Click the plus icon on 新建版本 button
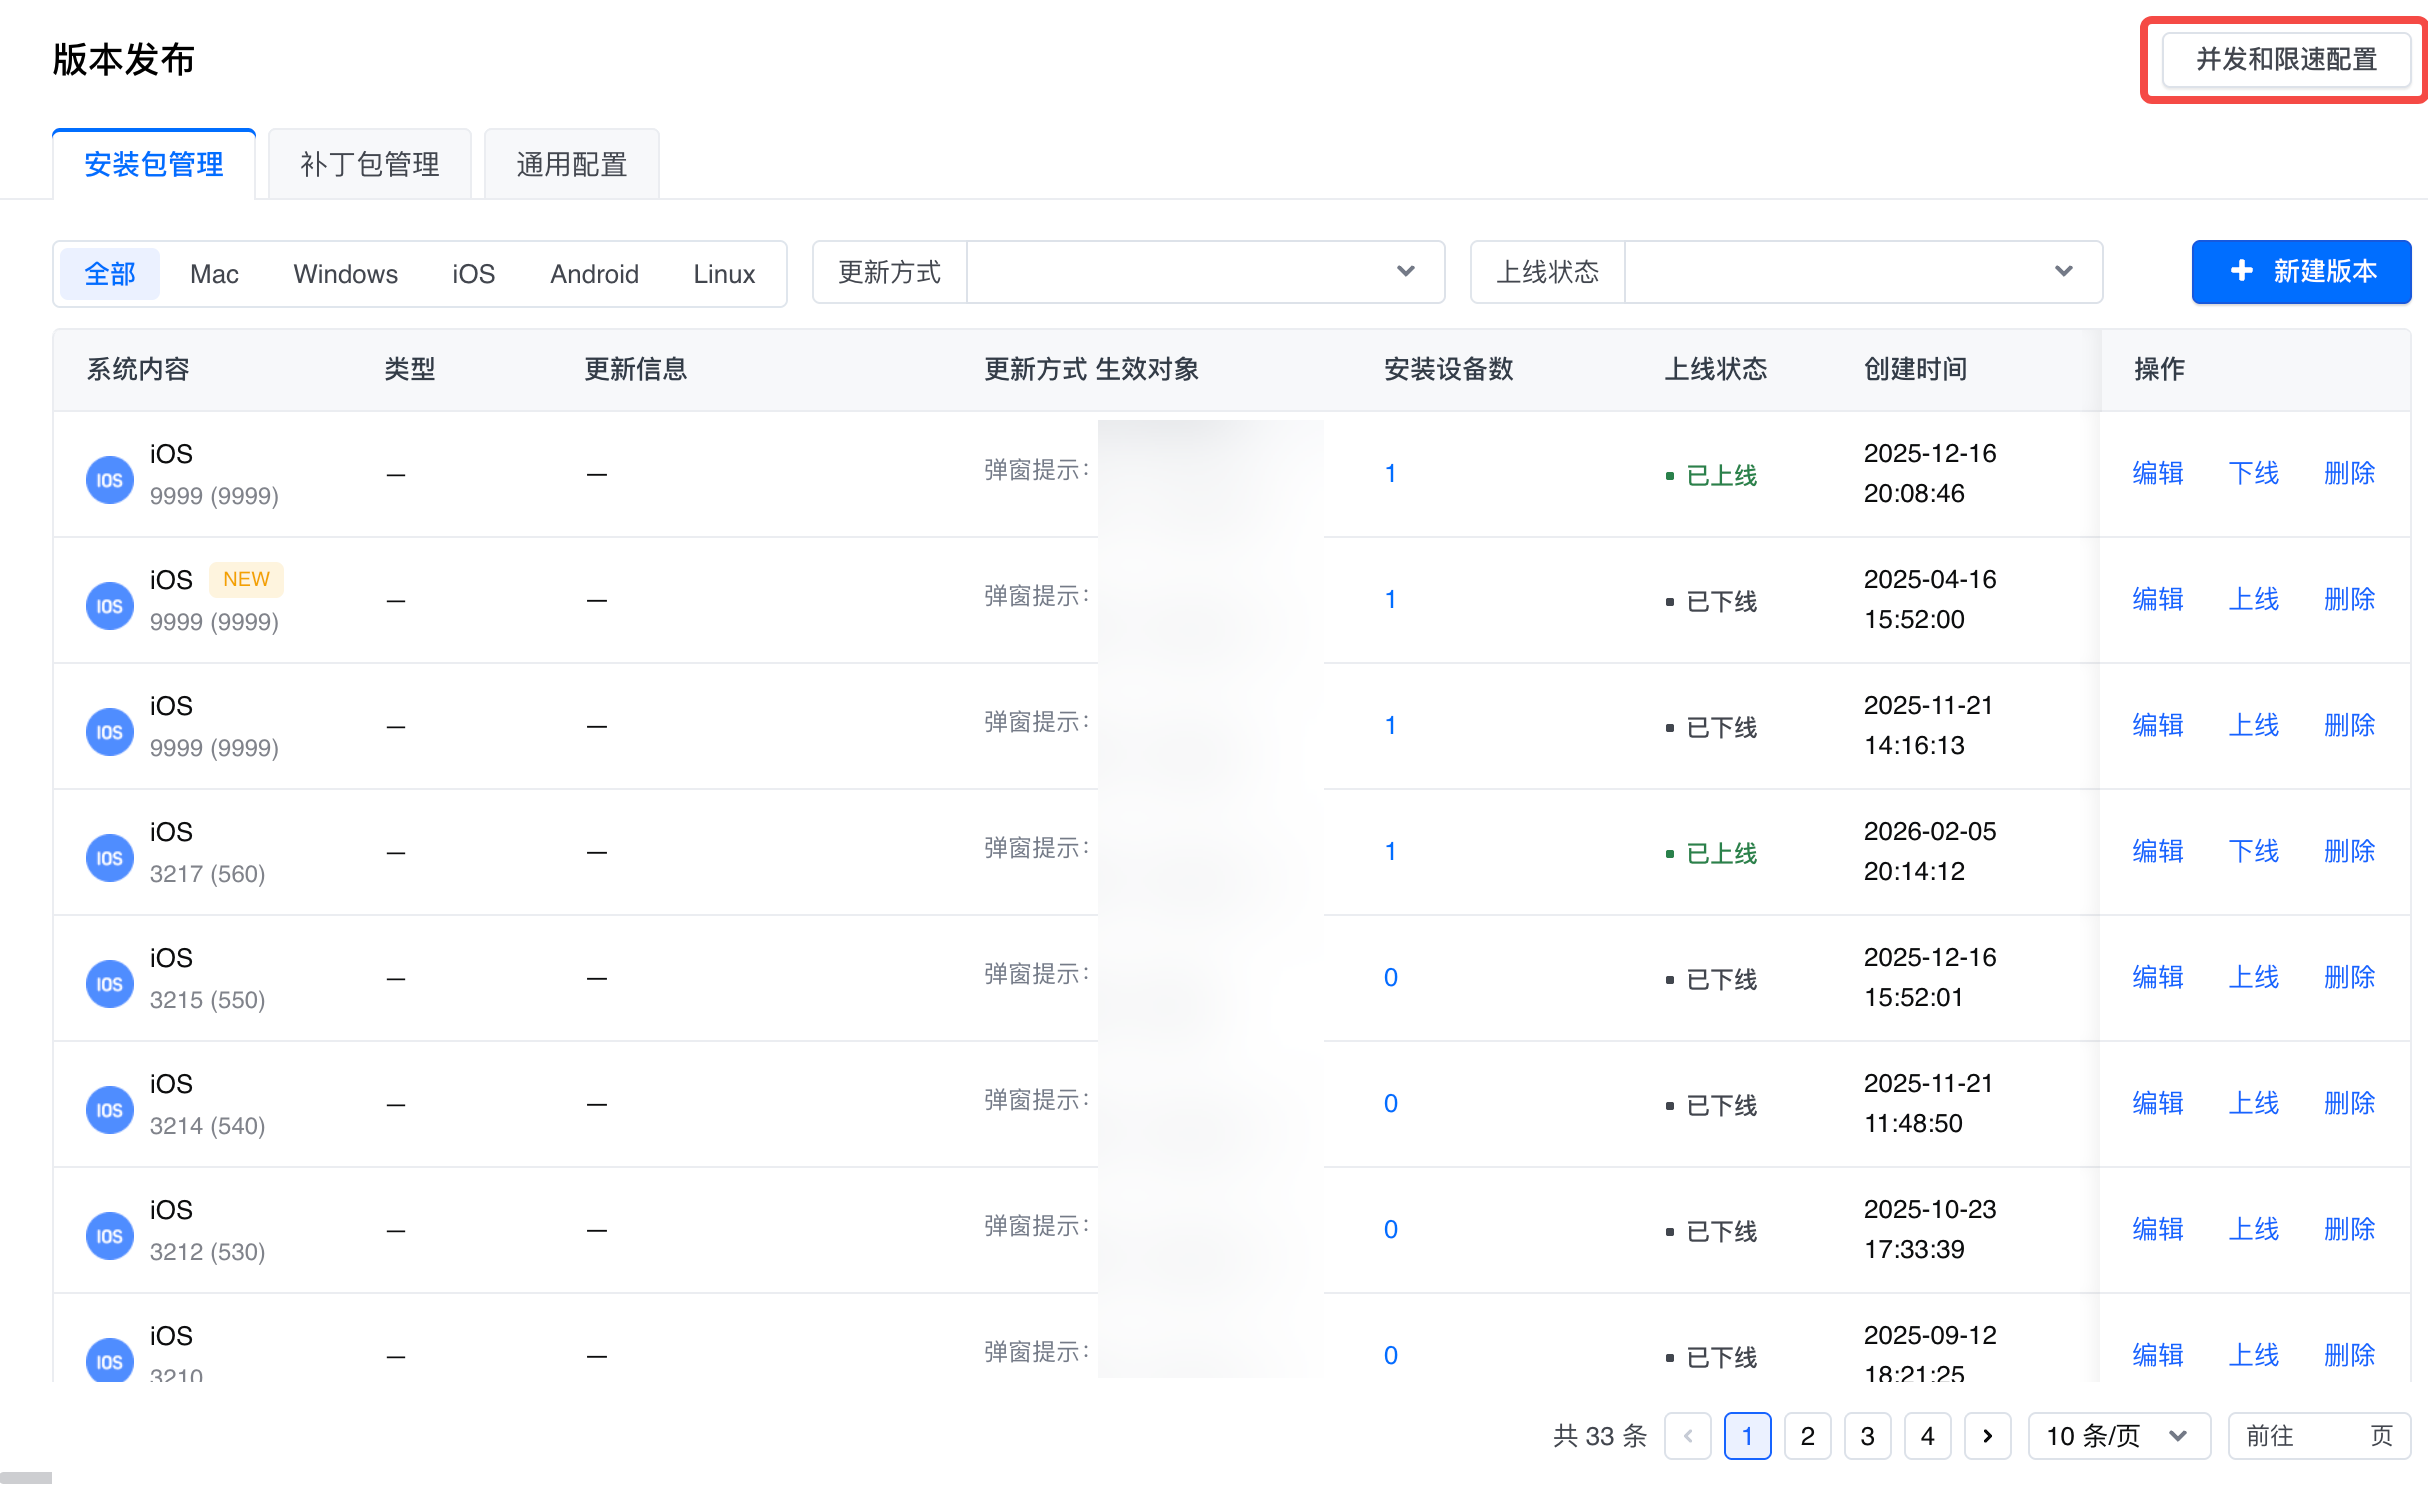The width and height of the screenshot is (2428, 1488). 2241,271
